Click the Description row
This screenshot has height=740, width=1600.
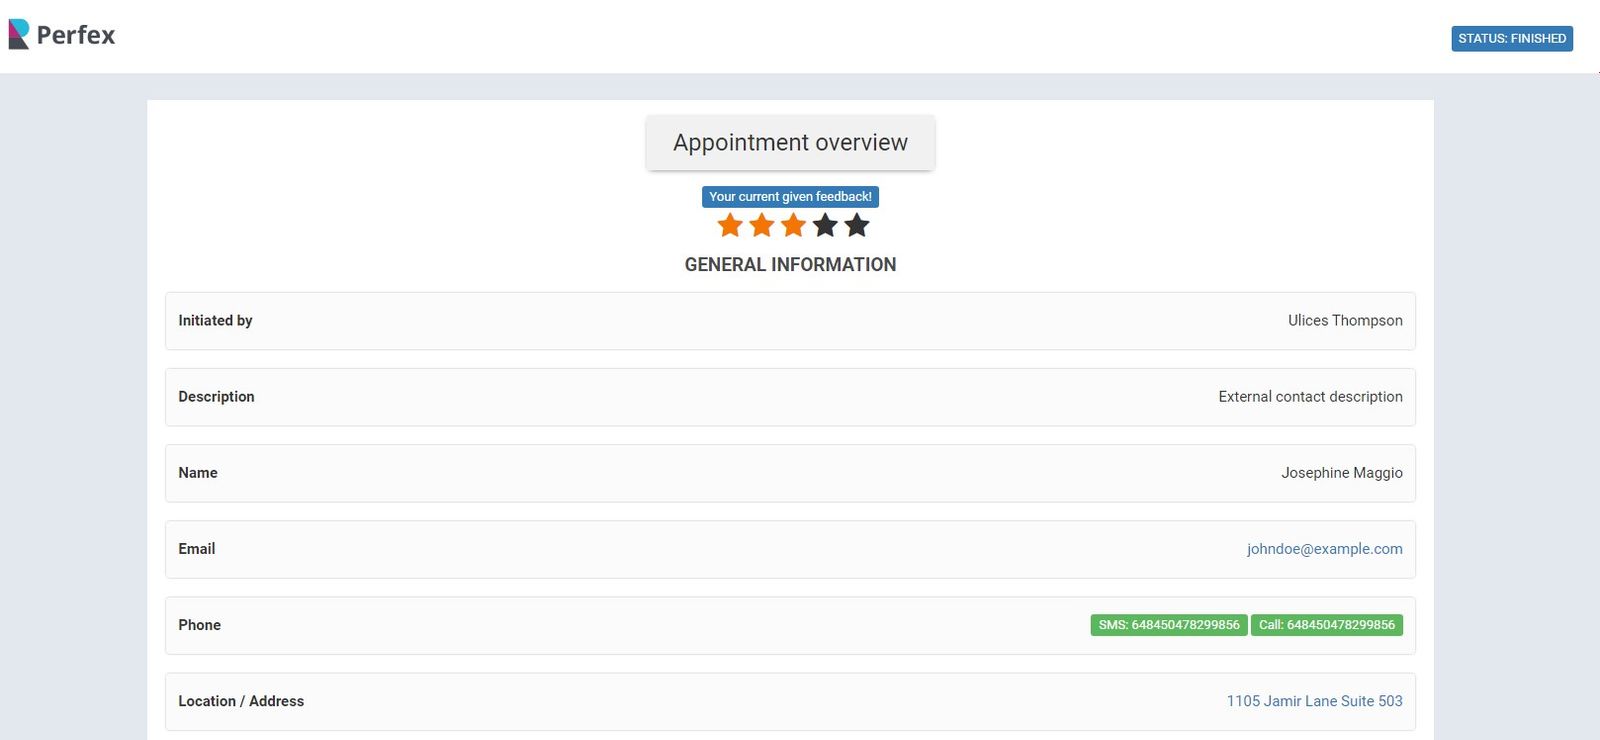[790, 397]
